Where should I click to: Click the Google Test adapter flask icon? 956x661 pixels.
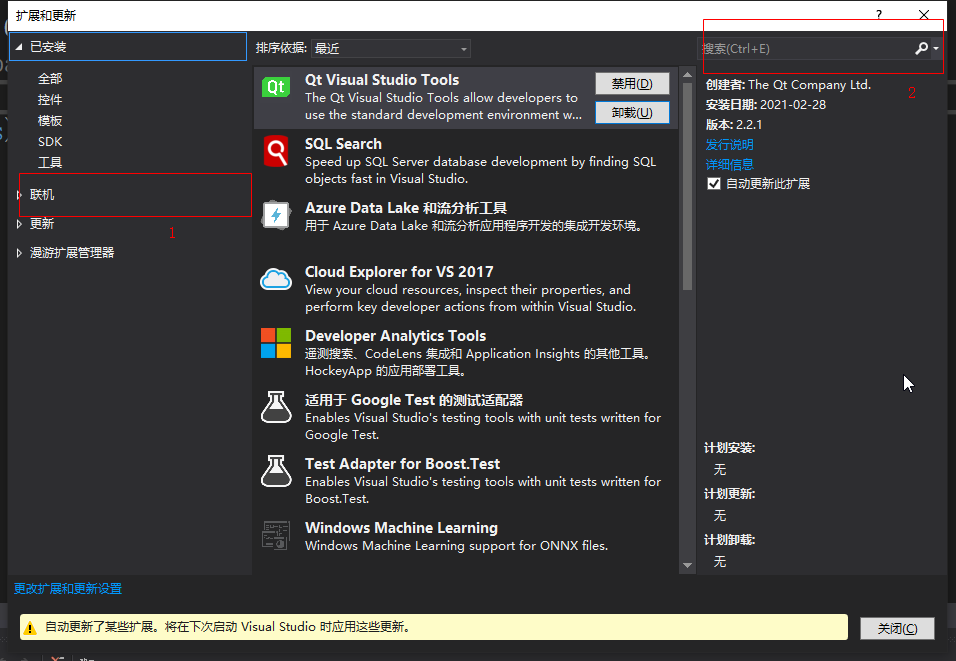coord(276,407)
